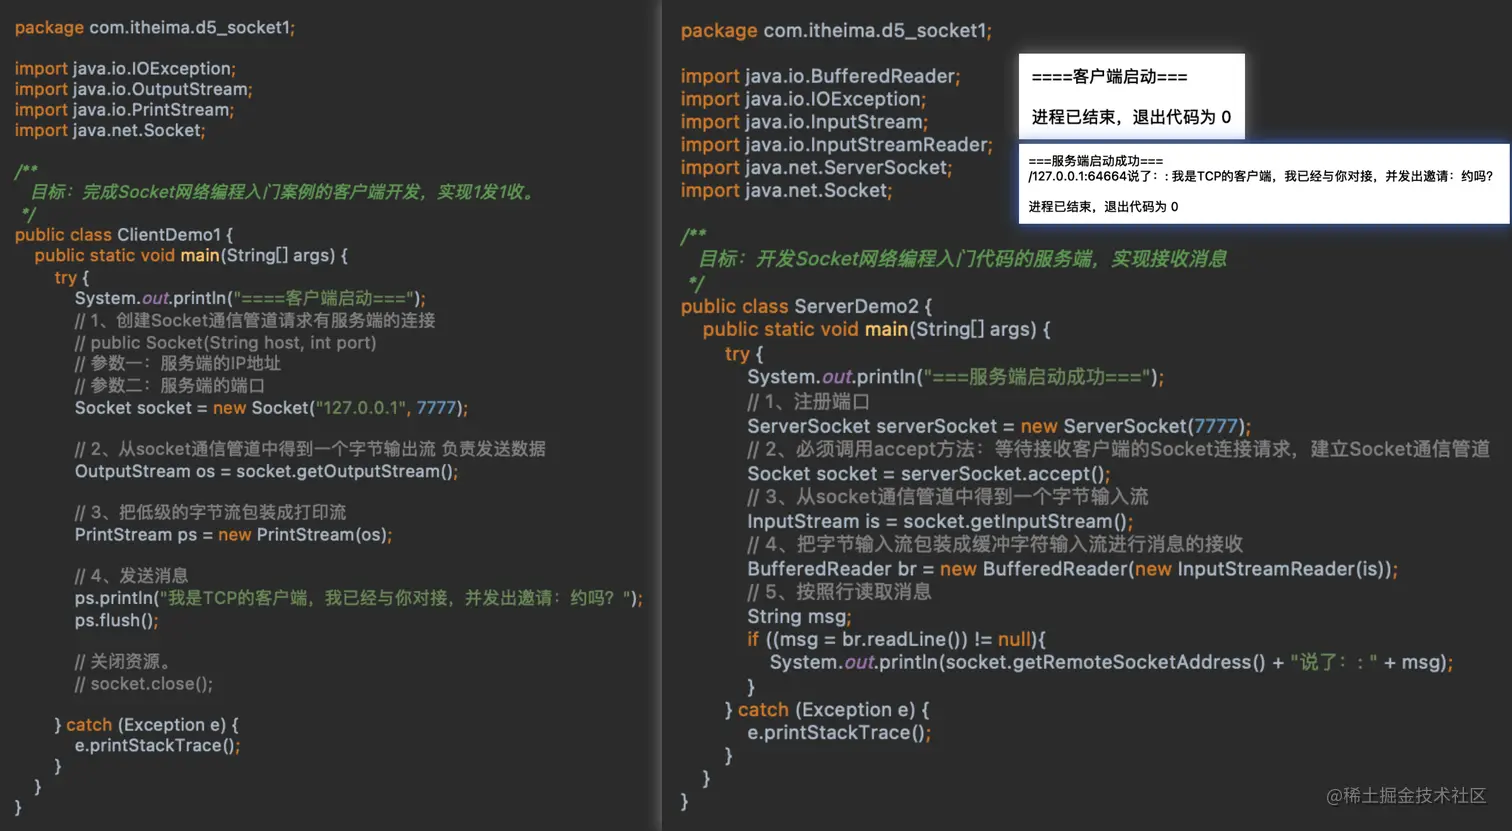Click comment about 得到一个字节输入流

click(947, 497)
